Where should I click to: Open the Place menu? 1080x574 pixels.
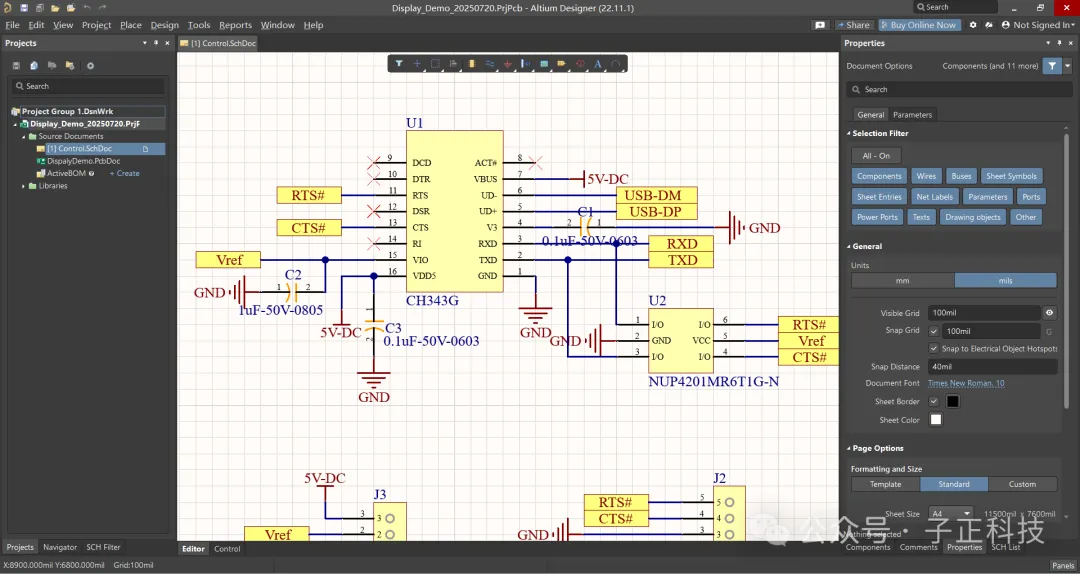click(131, 25)
